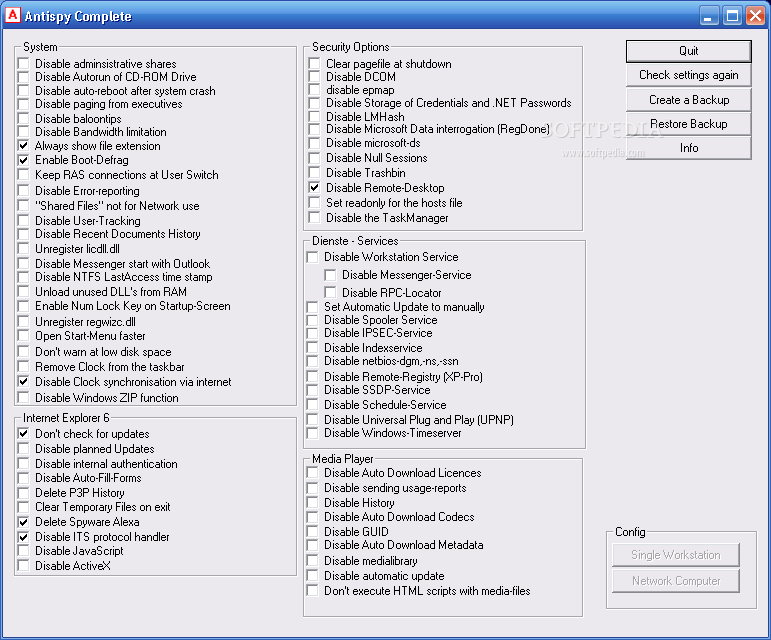The width and height of the screenshot is (771, 640).
Task: Click the Quit button
Action: pyautogui.click(x=688, y=51)
